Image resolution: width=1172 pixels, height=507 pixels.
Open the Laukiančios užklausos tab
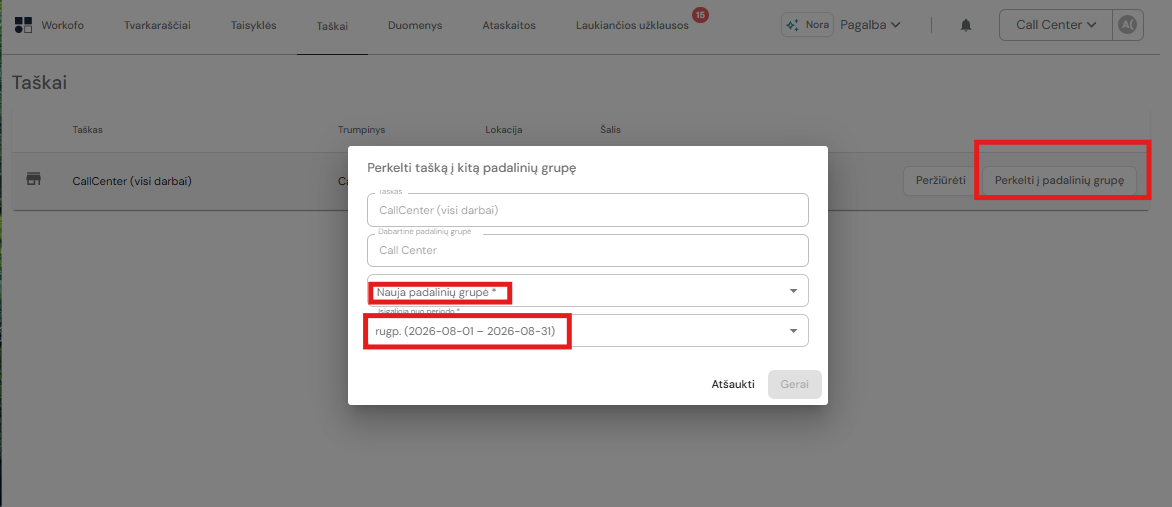click(632, 25)
